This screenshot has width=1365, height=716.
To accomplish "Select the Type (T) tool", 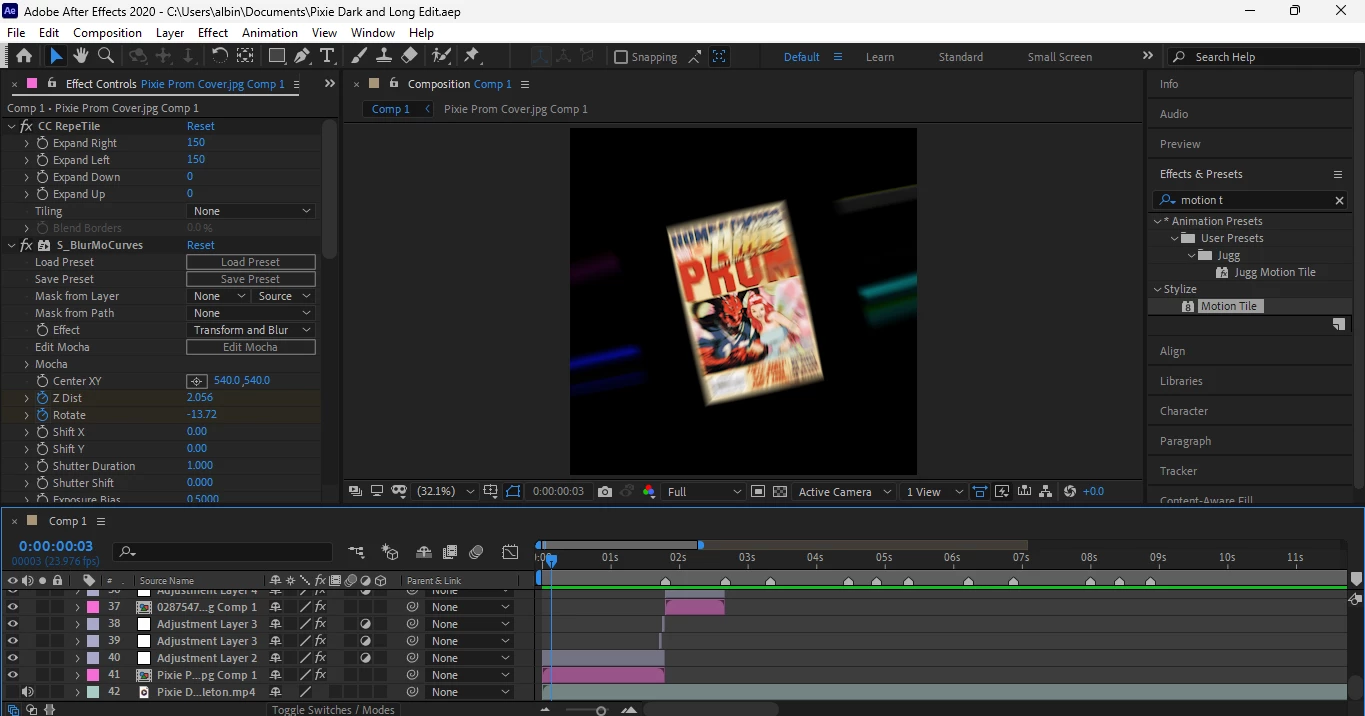I will 327,56.
